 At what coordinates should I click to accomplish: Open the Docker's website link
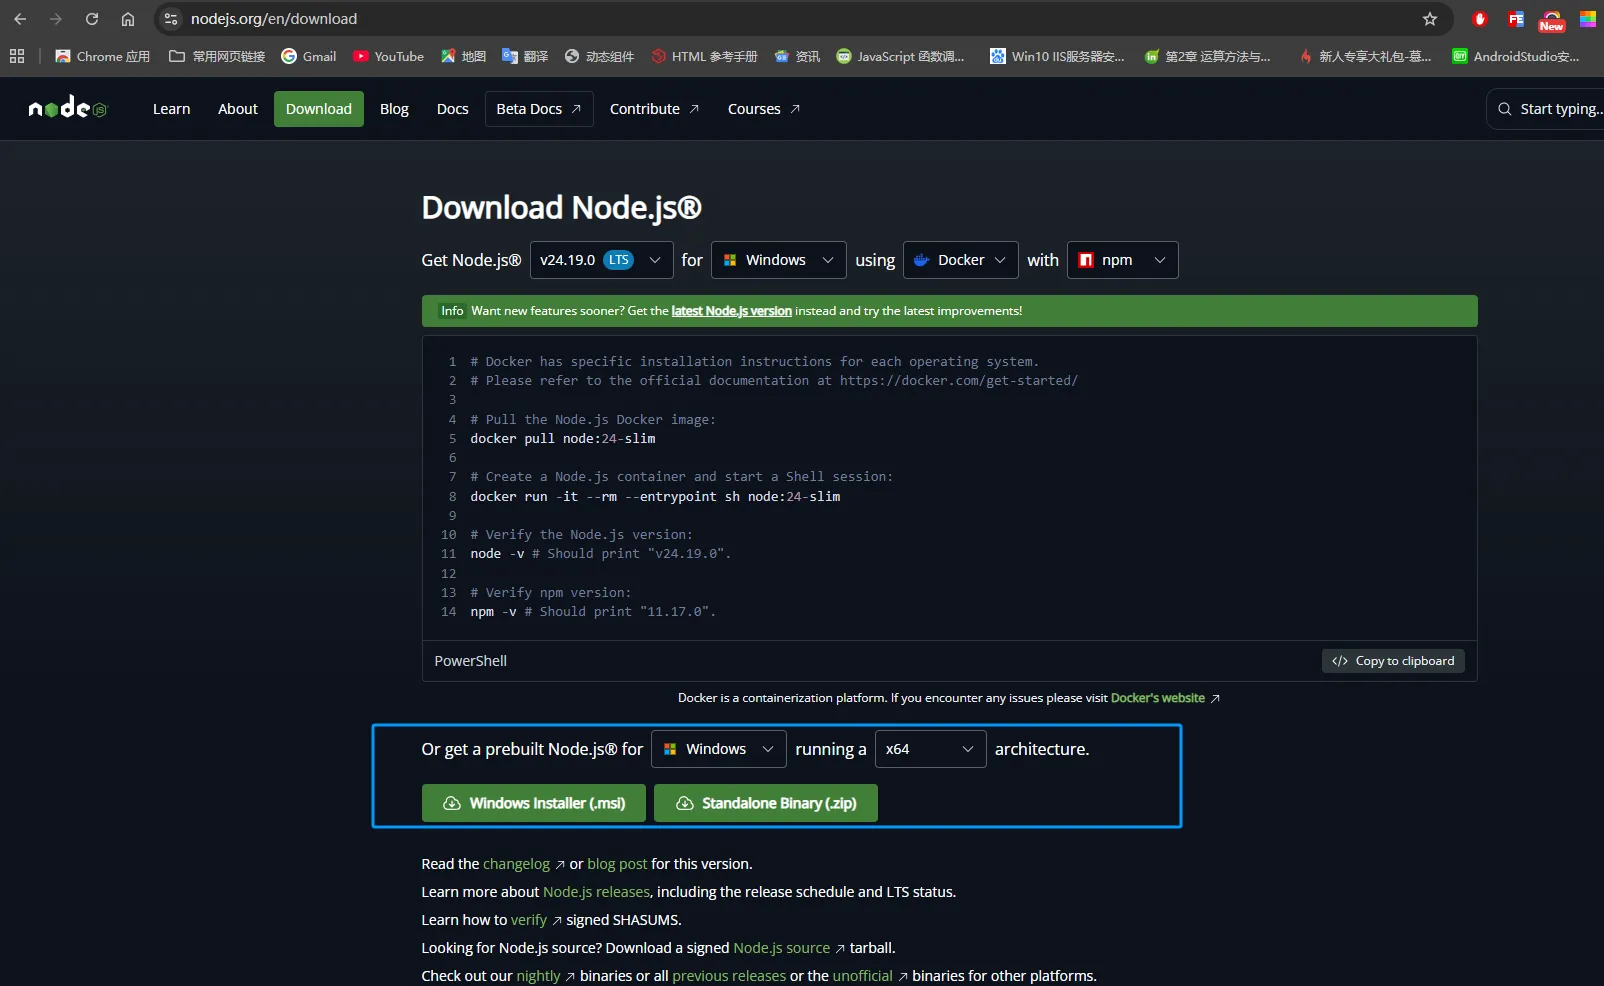tap(1158, 698)
